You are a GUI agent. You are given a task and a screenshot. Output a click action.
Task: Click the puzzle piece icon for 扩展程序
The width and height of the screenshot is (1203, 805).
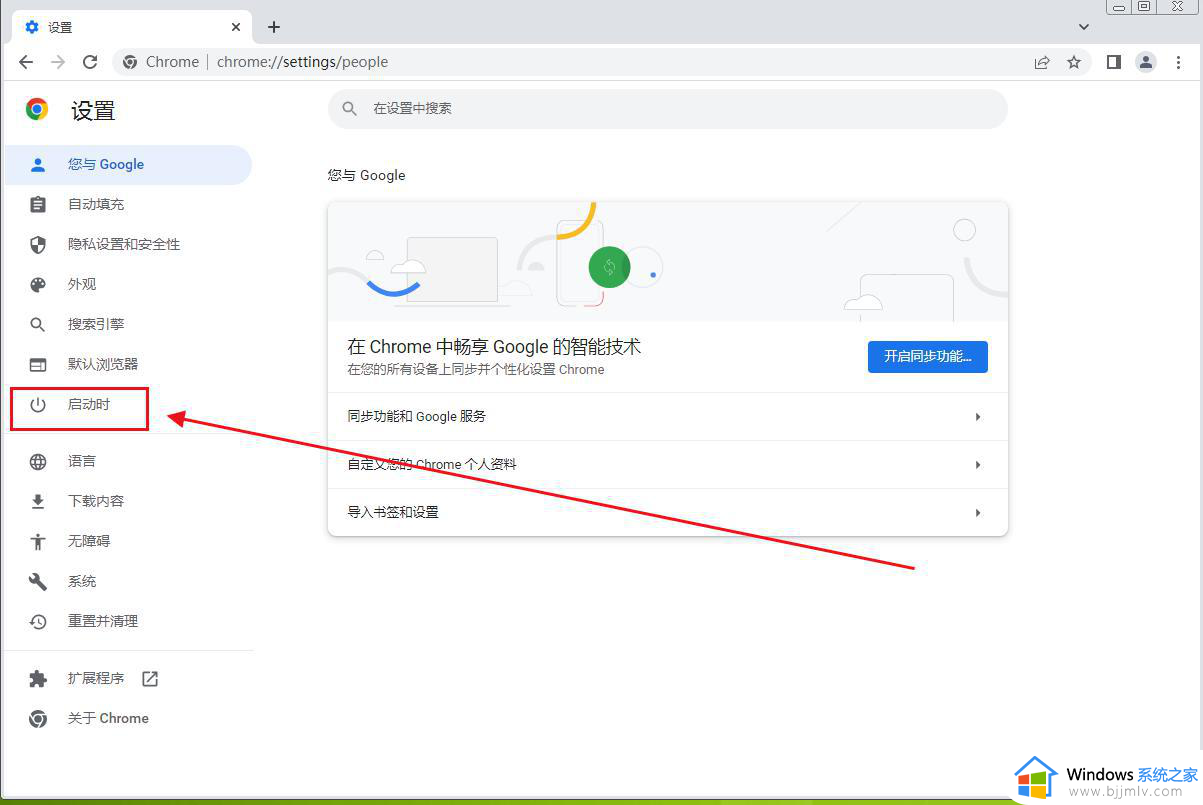coord(38,679)
